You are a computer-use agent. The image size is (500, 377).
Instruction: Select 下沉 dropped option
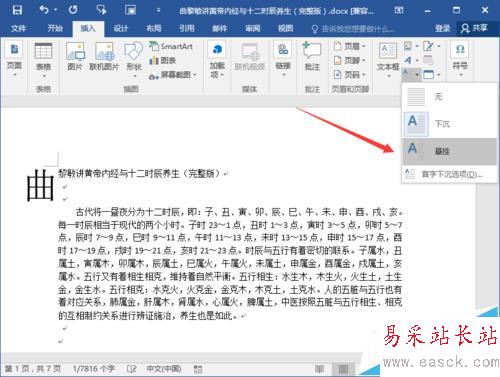click(x=450, y=124)
